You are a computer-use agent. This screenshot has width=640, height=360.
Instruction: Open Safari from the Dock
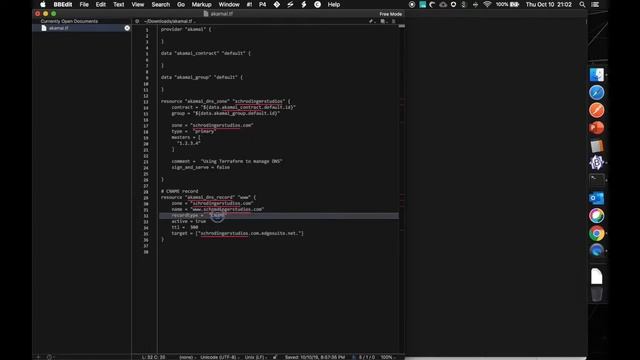pos(596,93)
